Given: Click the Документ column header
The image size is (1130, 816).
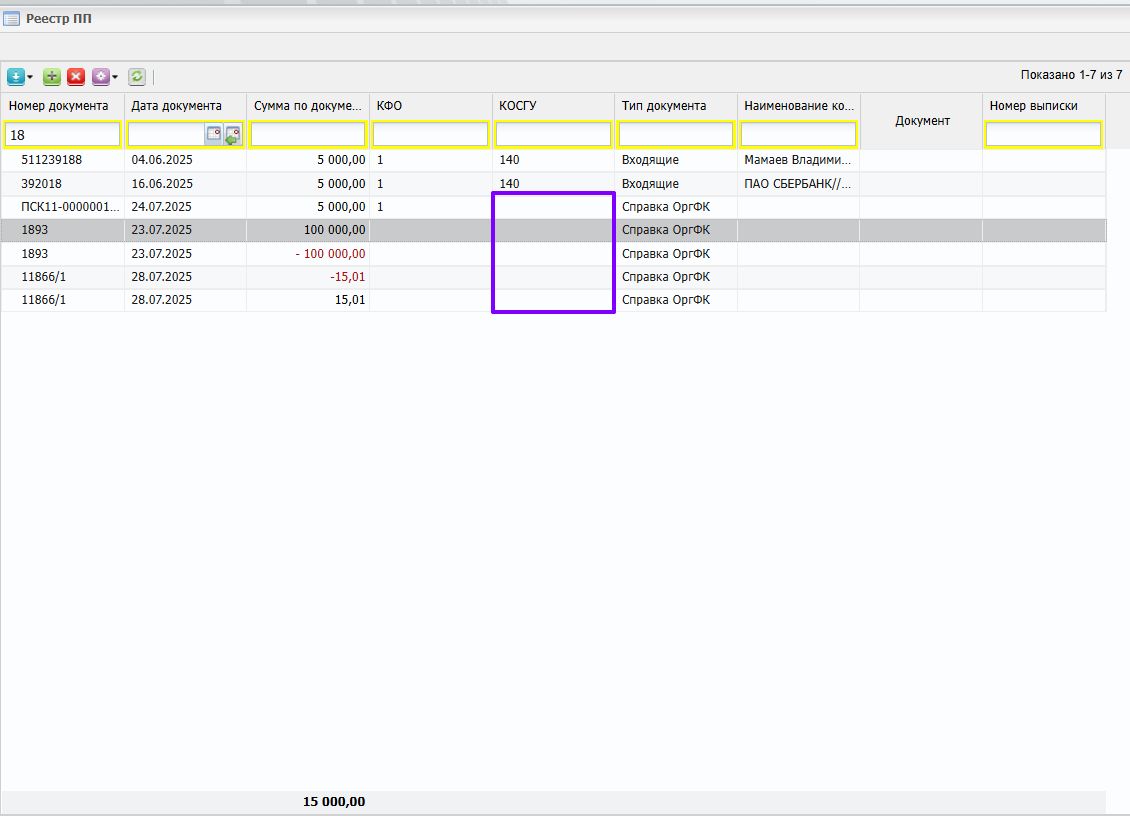Looking at the screenshot, I should point(922,121).
